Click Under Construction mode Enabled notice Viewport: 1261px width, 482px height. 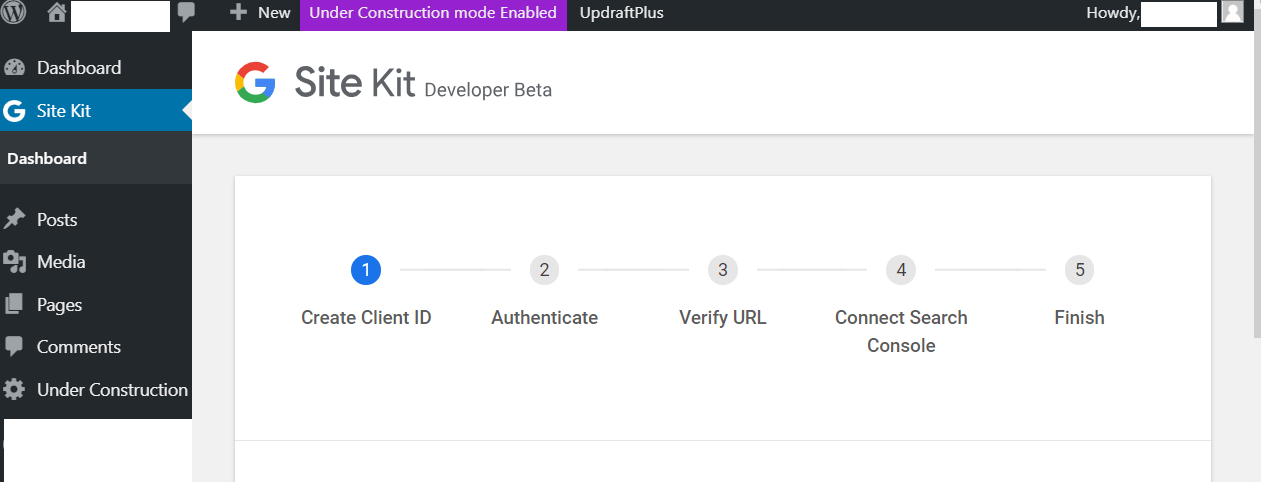tap(433, 13)
